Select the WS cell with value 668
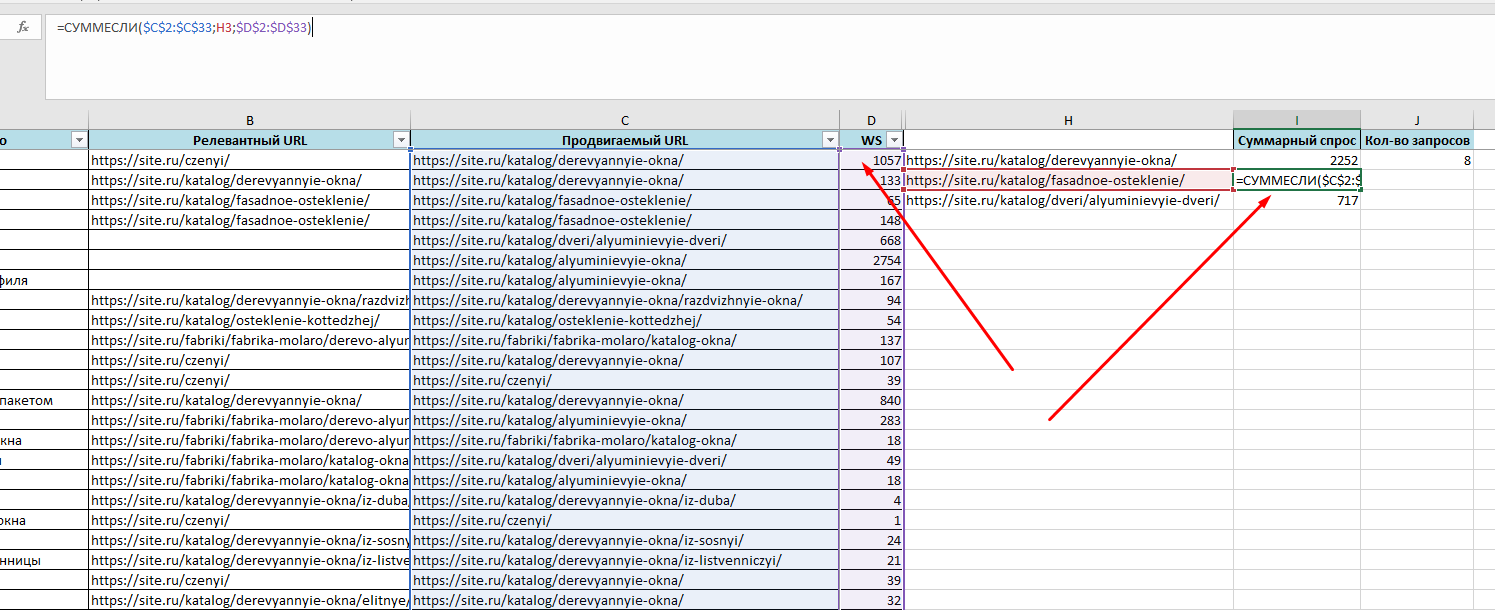Screen dimensions: 1495x610 [x=871, y=240]
